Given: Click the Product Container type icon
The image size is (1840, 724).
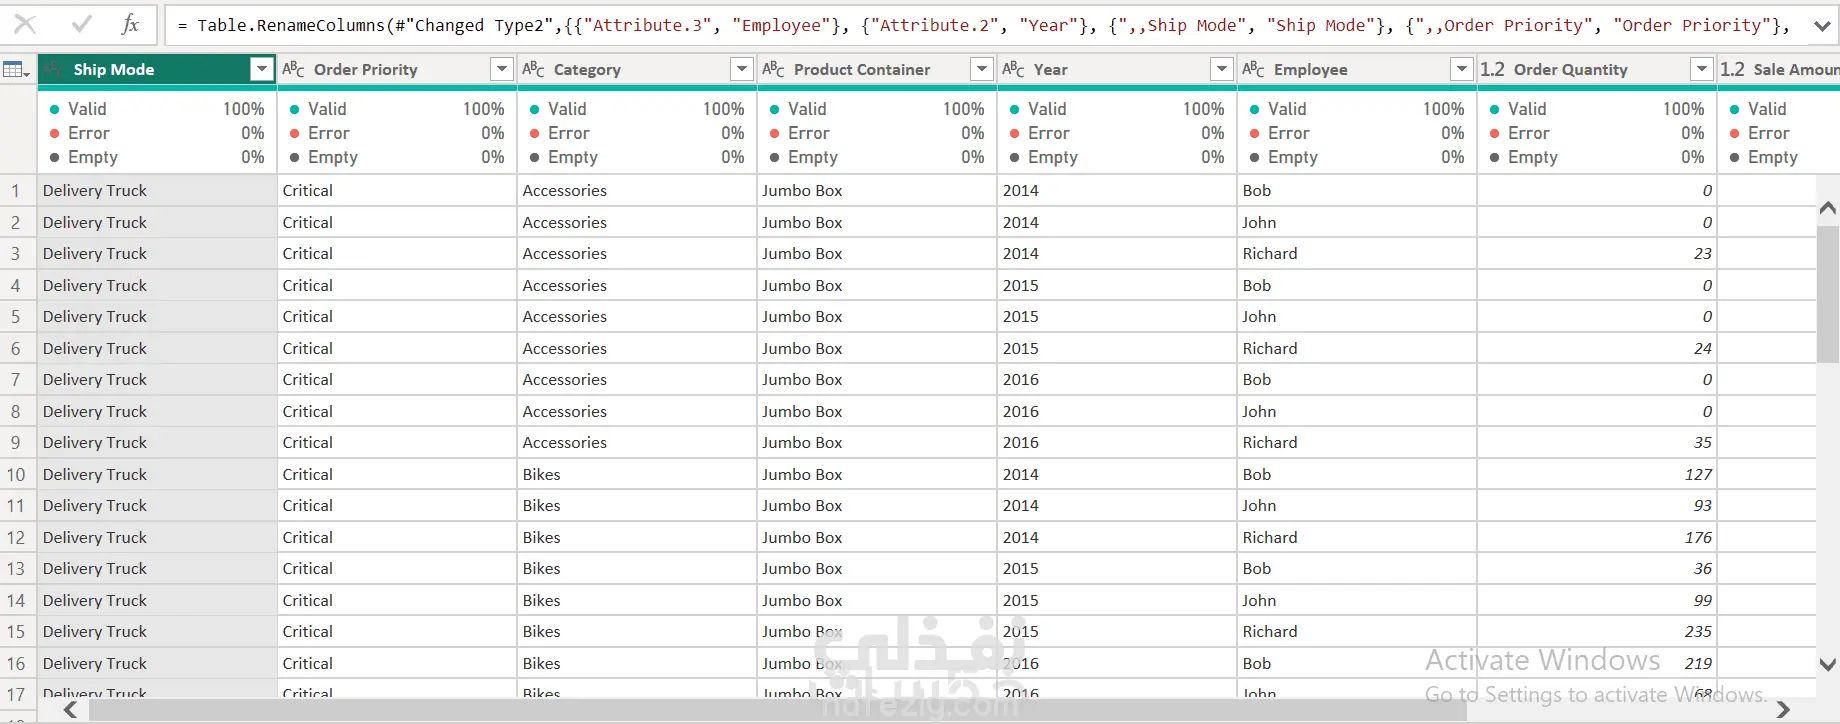Looking at the screenshot, I should (773, 69).
